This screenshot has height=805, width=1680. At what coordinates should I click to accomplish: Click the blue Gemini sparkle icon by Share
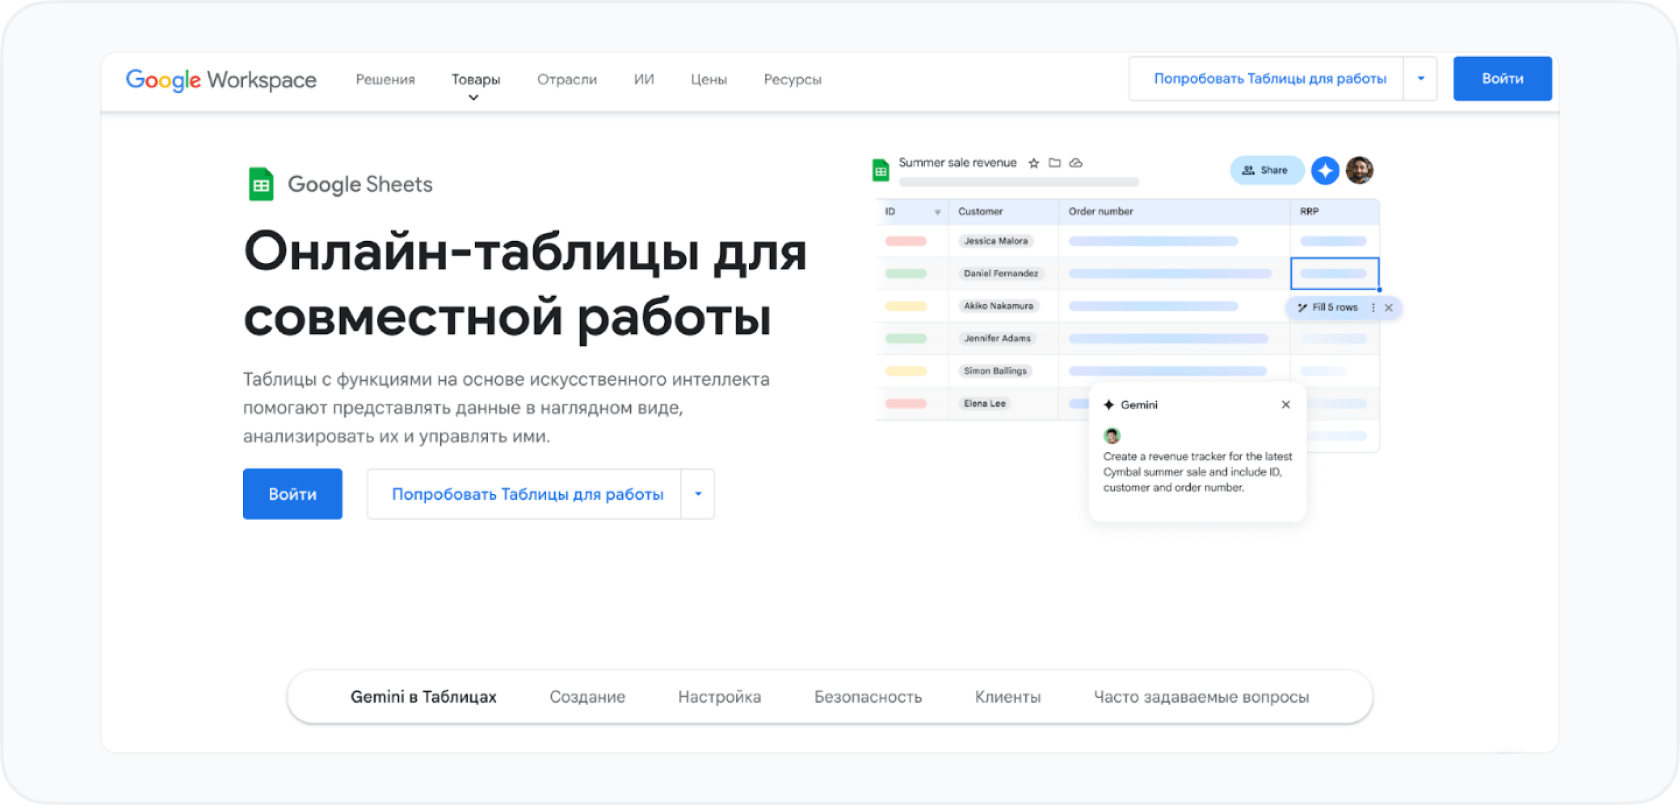(1325, 171)
